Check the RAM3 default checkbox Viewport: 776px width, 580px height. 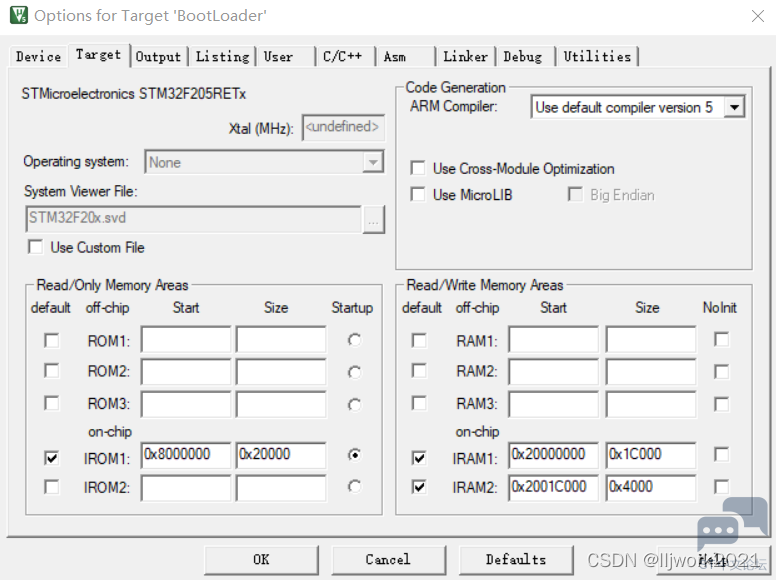click(419, 403)
